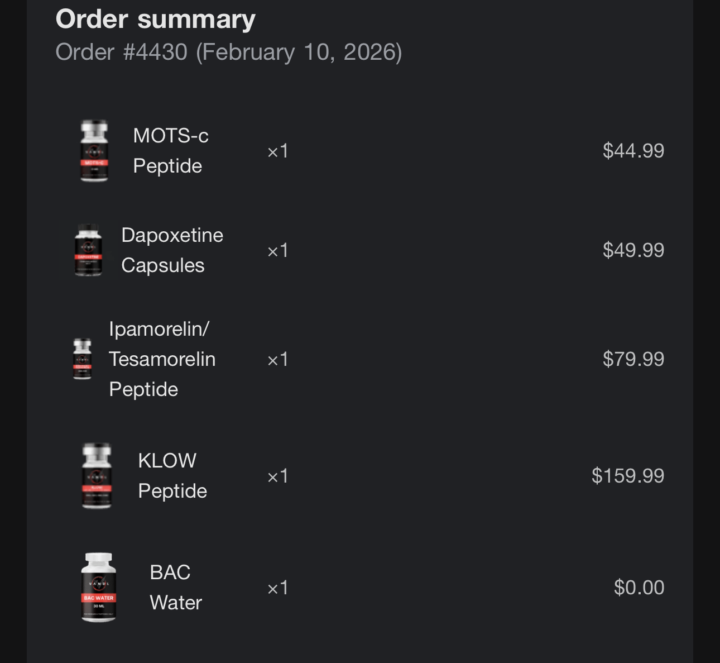
Task: Click the ×1 quantity beside MOTS-c Peptide
Action: 277,151
